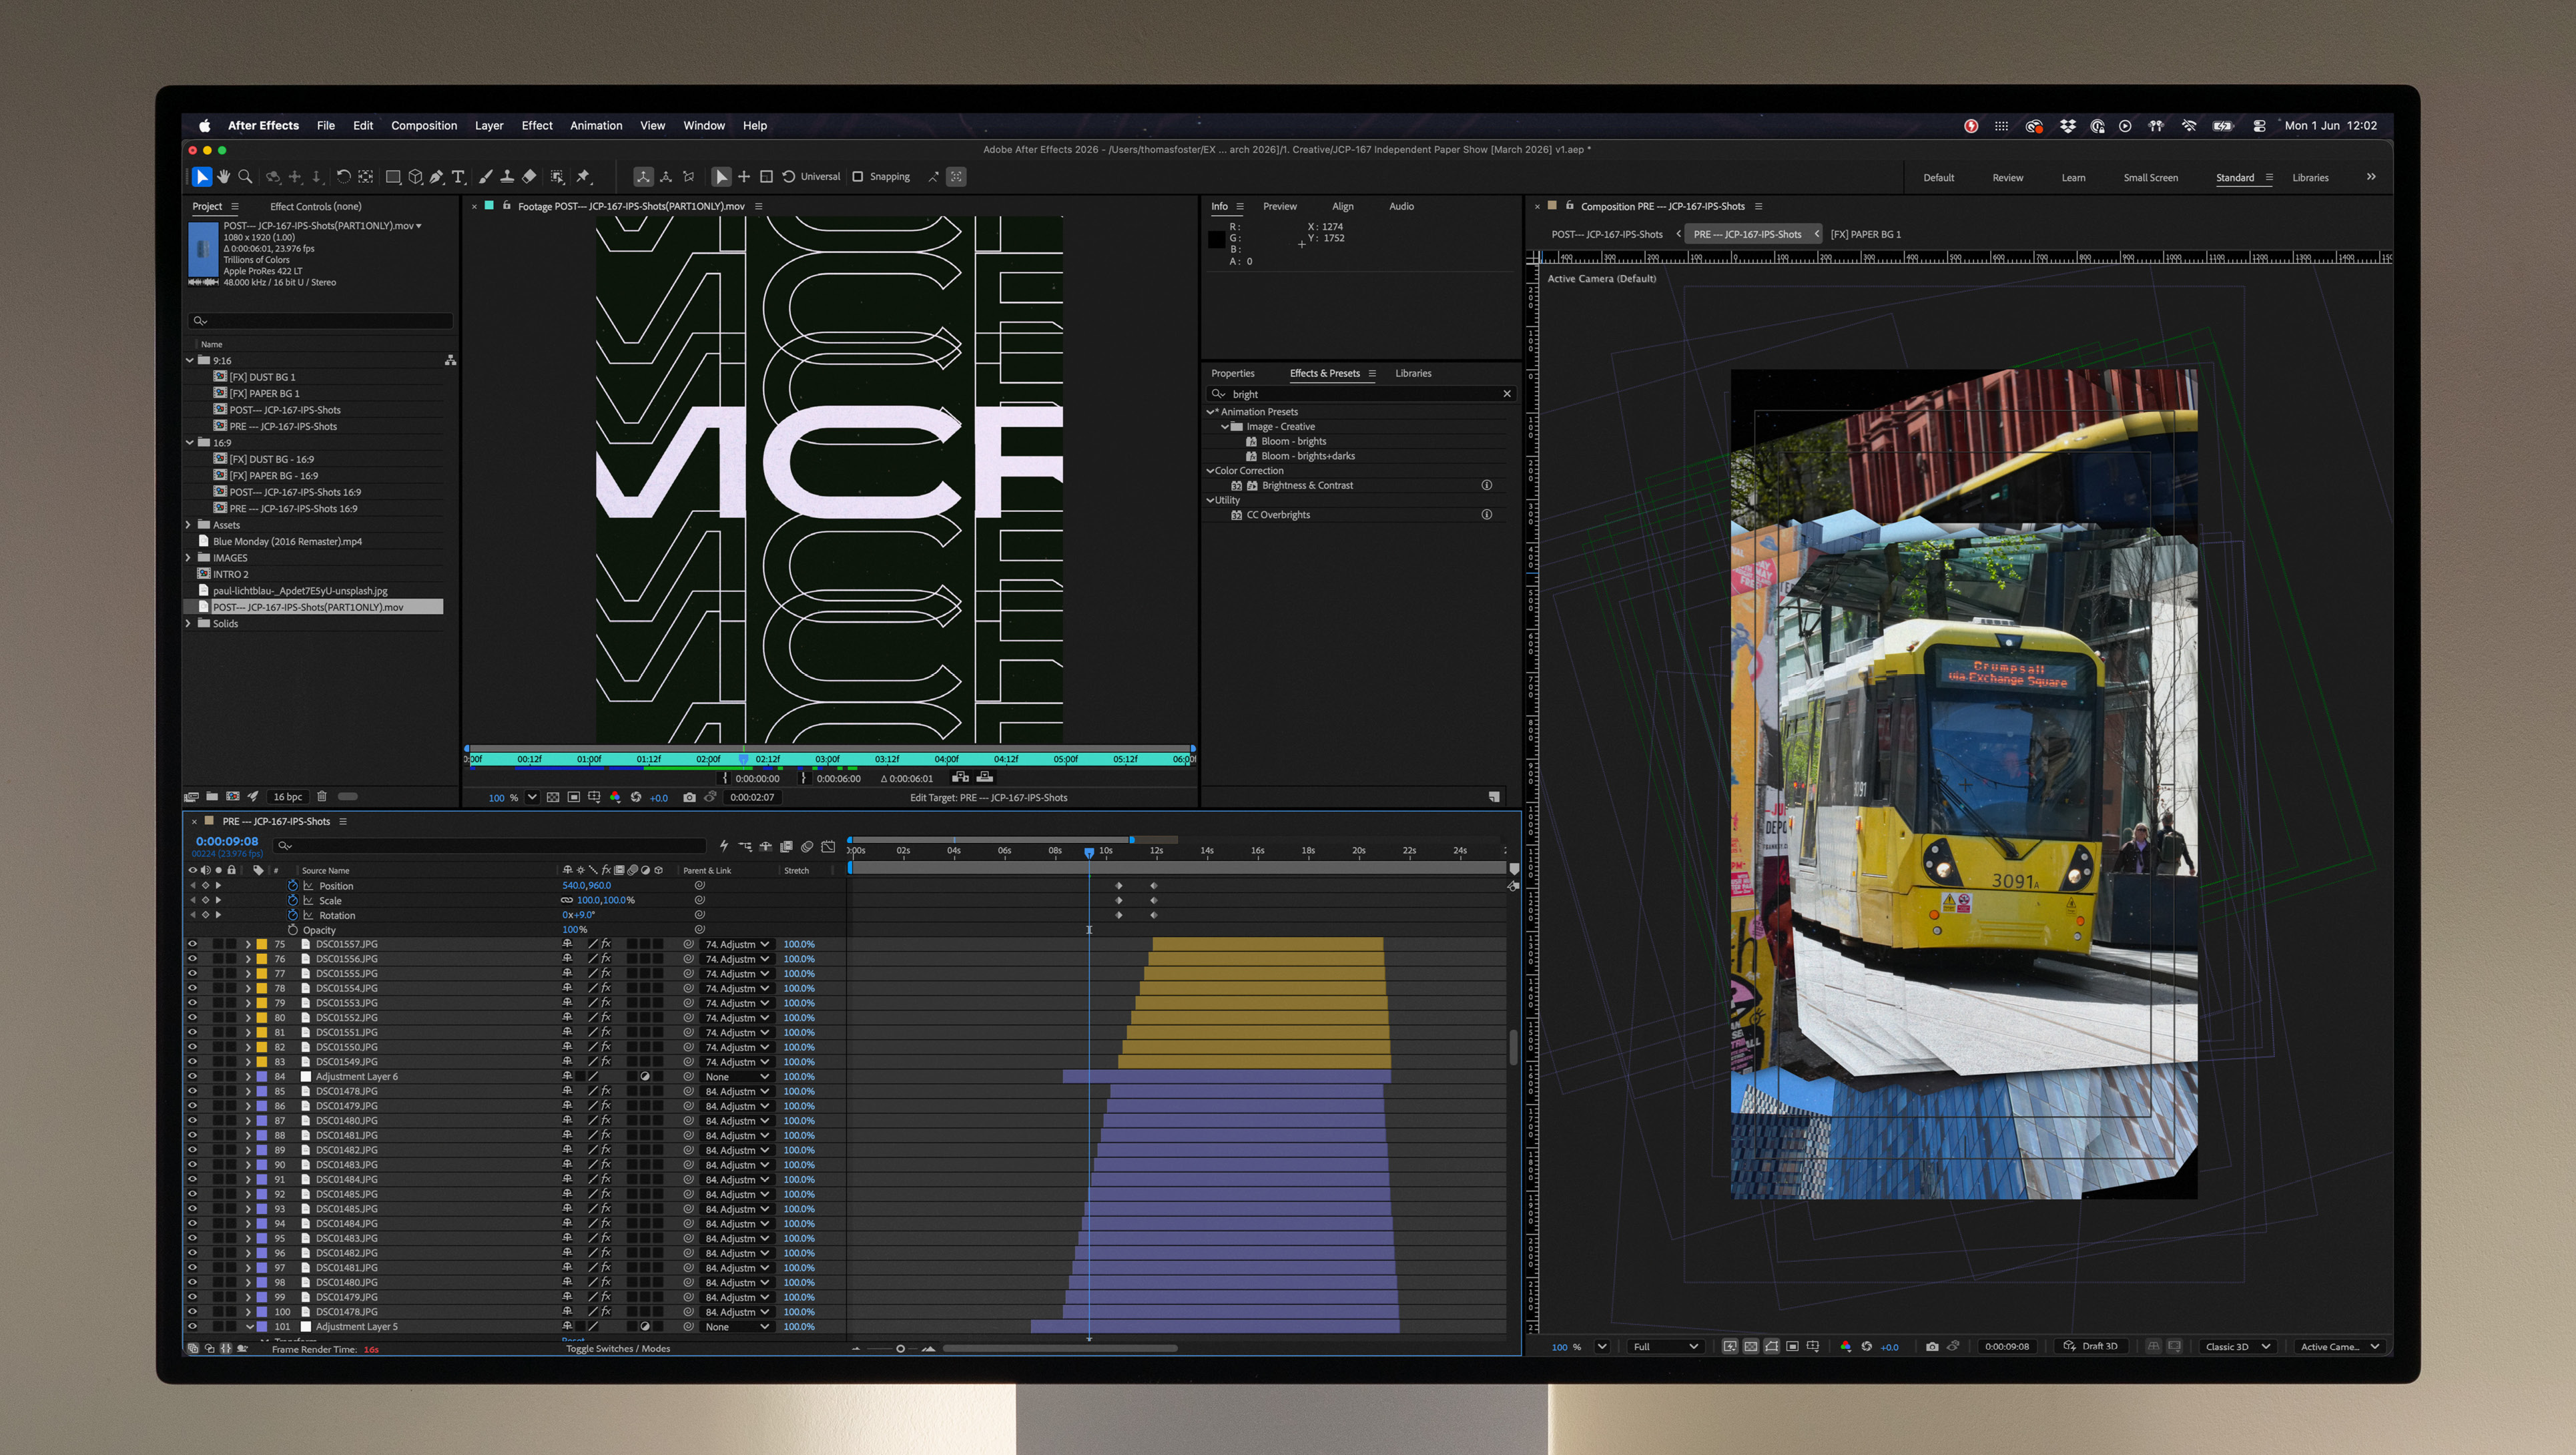Click the Graph Editor icon in timeline

click(x=828, y=846)
